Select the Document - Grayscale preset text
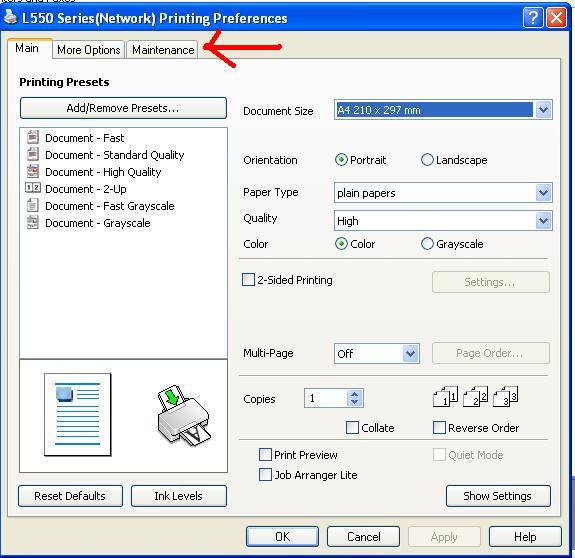This screenshot has width=575, height=558. [98, 223]
